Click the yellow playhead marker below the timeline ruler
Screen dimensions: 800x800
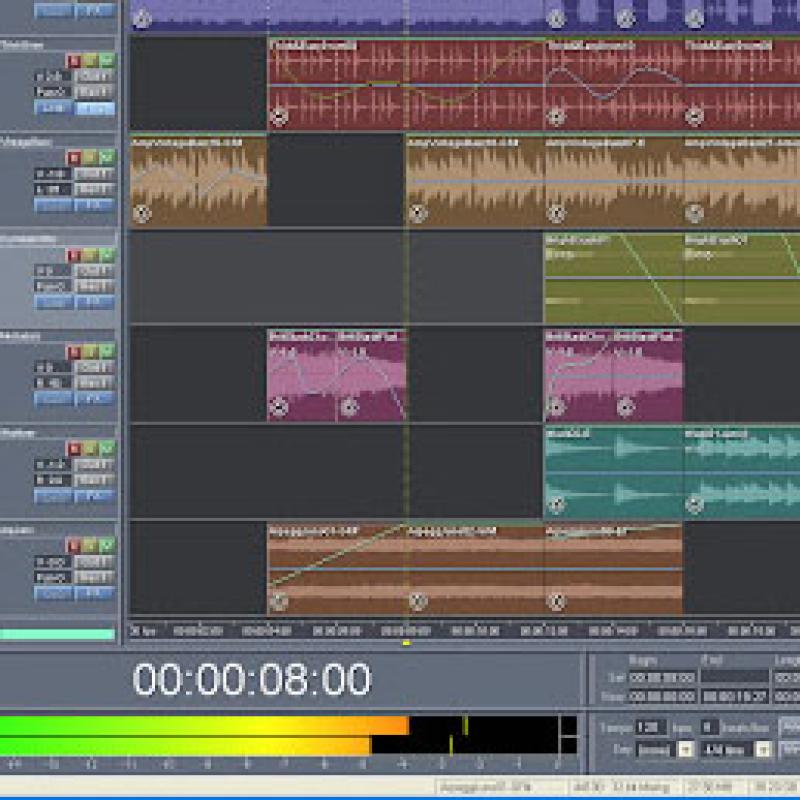point(406,643)
